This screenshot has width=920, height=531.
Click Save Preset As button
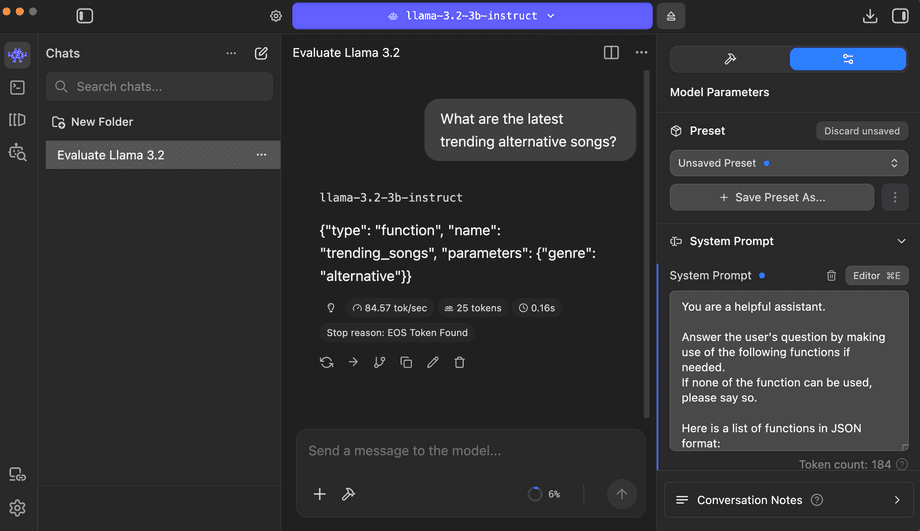tap(772, 197)
